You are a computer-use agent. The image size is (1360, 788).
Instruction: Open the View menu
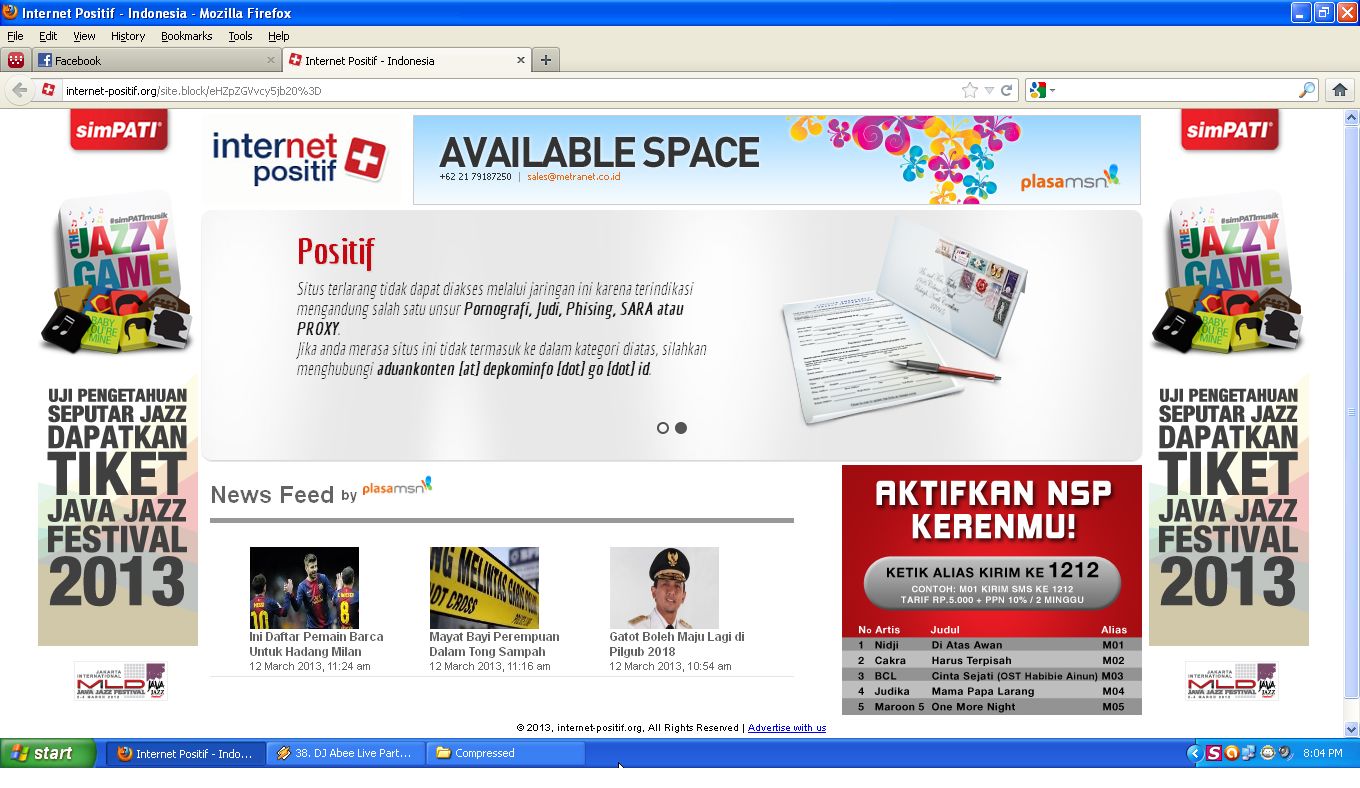[84, 36]
